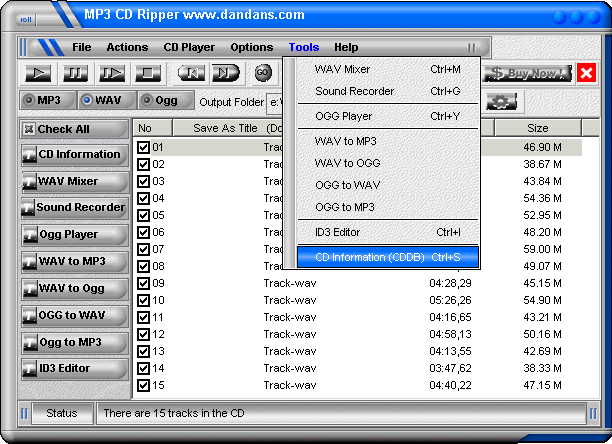Uncheck track 07 checkbox
Image resolution: width=612 pixels, height=444 pixels.
[x=143, y=249]
